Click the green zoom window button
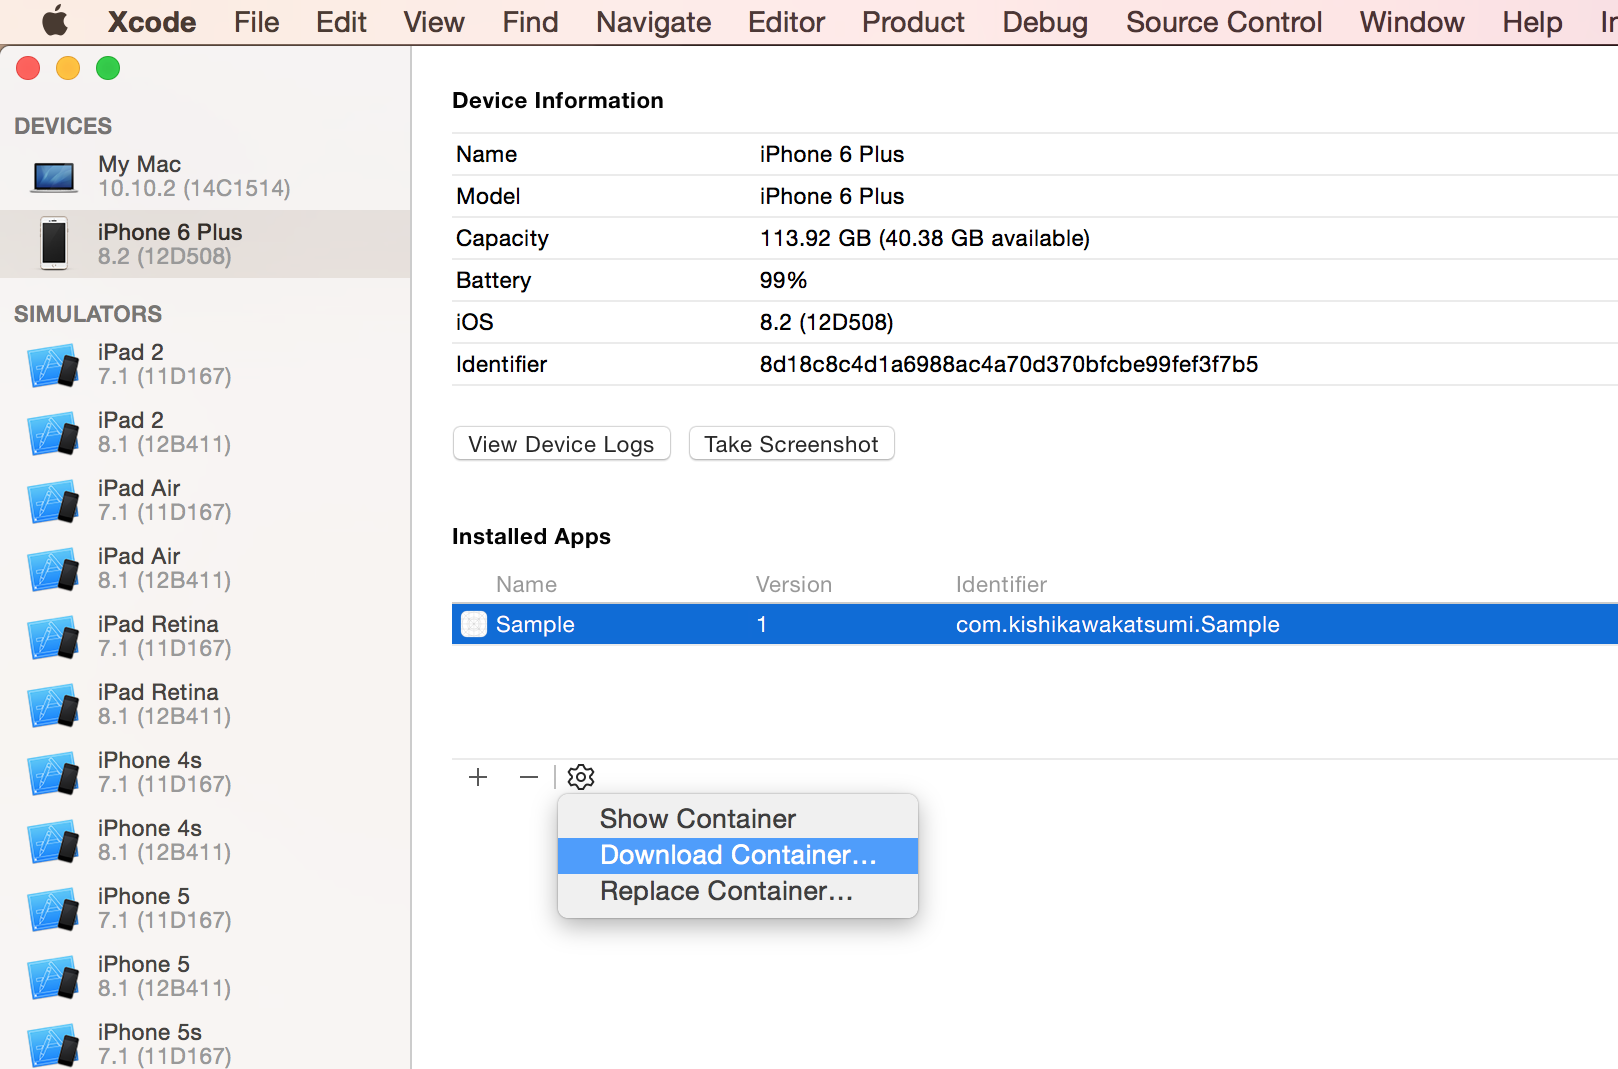1618x1069 pixels. (108, 68)
